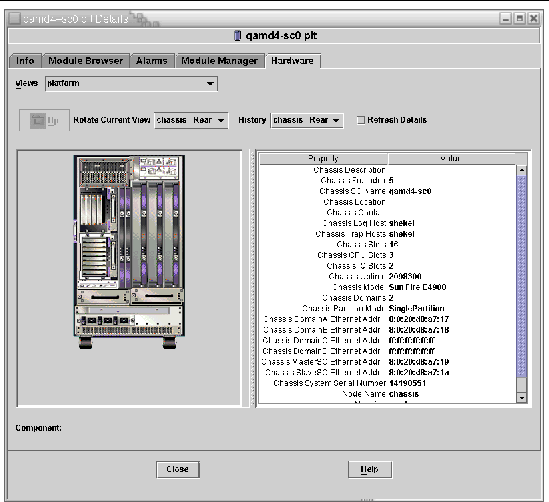Click the window menu icon in title bar
The height and width of the screenshot is (502, 549).
coord(15,19)
